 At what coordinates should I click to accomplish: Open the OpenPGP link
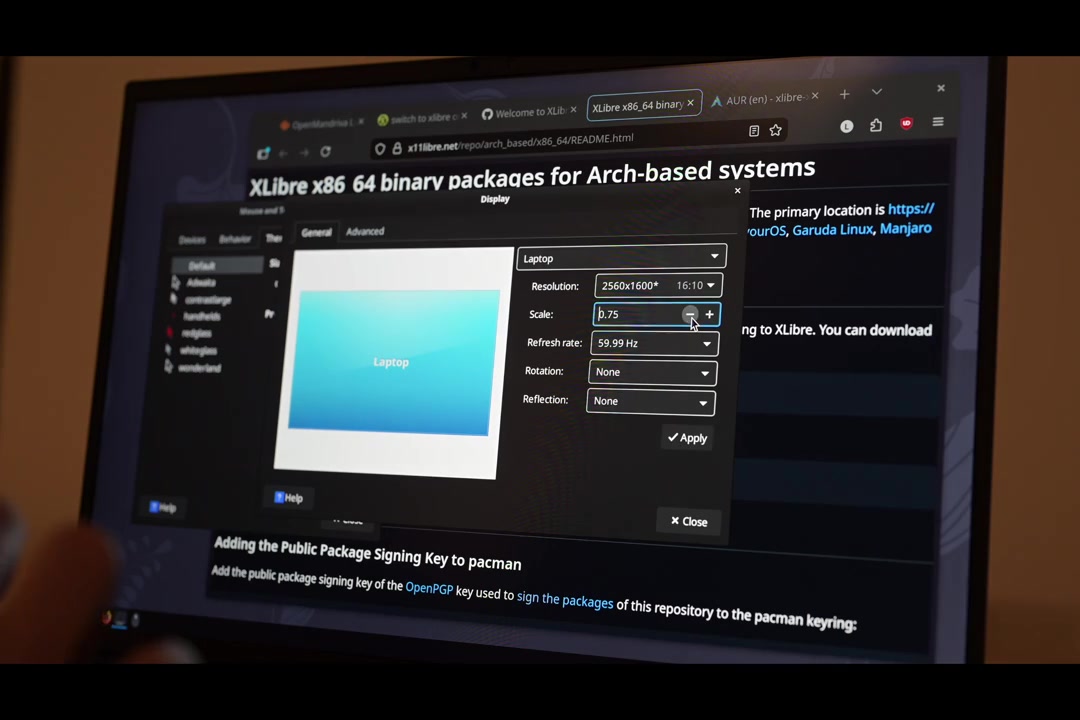[x=429, y=588]
